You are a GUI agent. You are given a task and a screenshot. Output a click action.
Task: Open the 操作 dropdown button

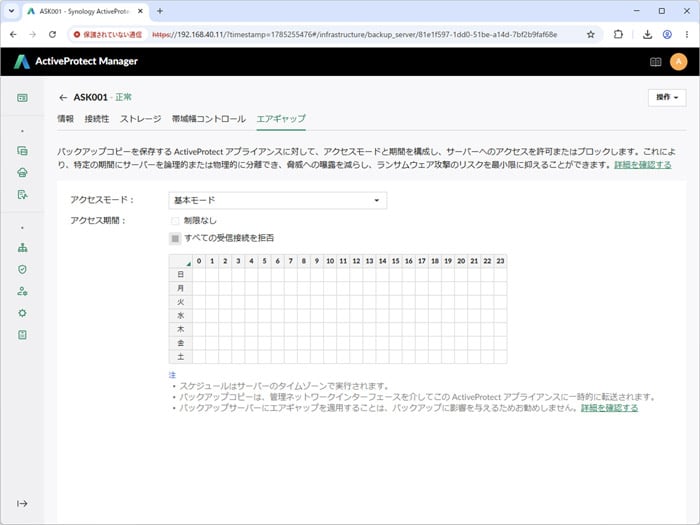(667, 97)
